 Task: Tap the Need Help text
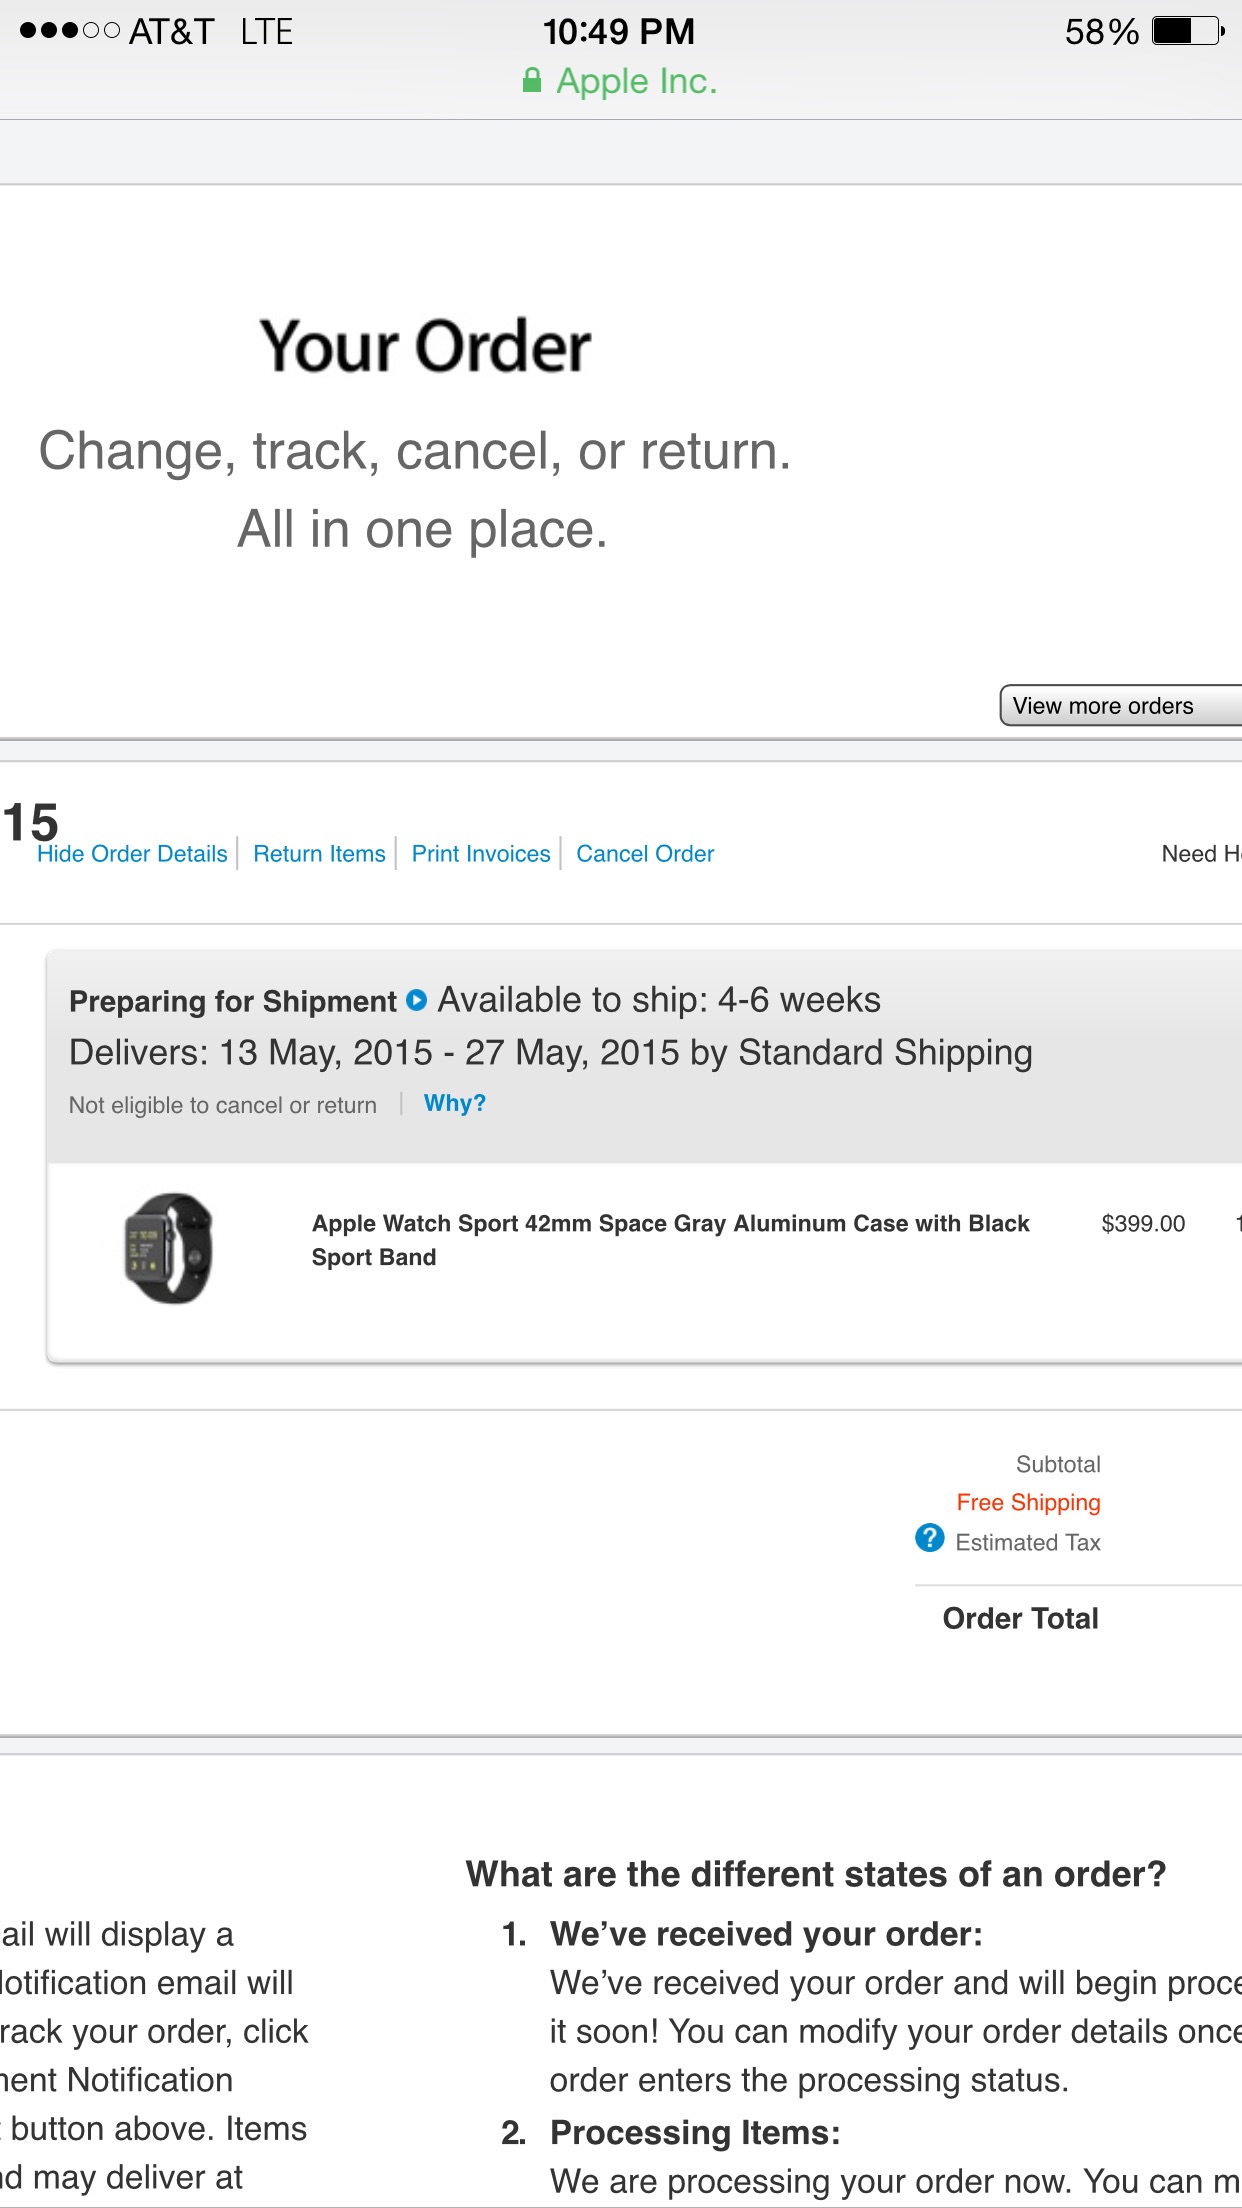click(x=1200, y=854)
